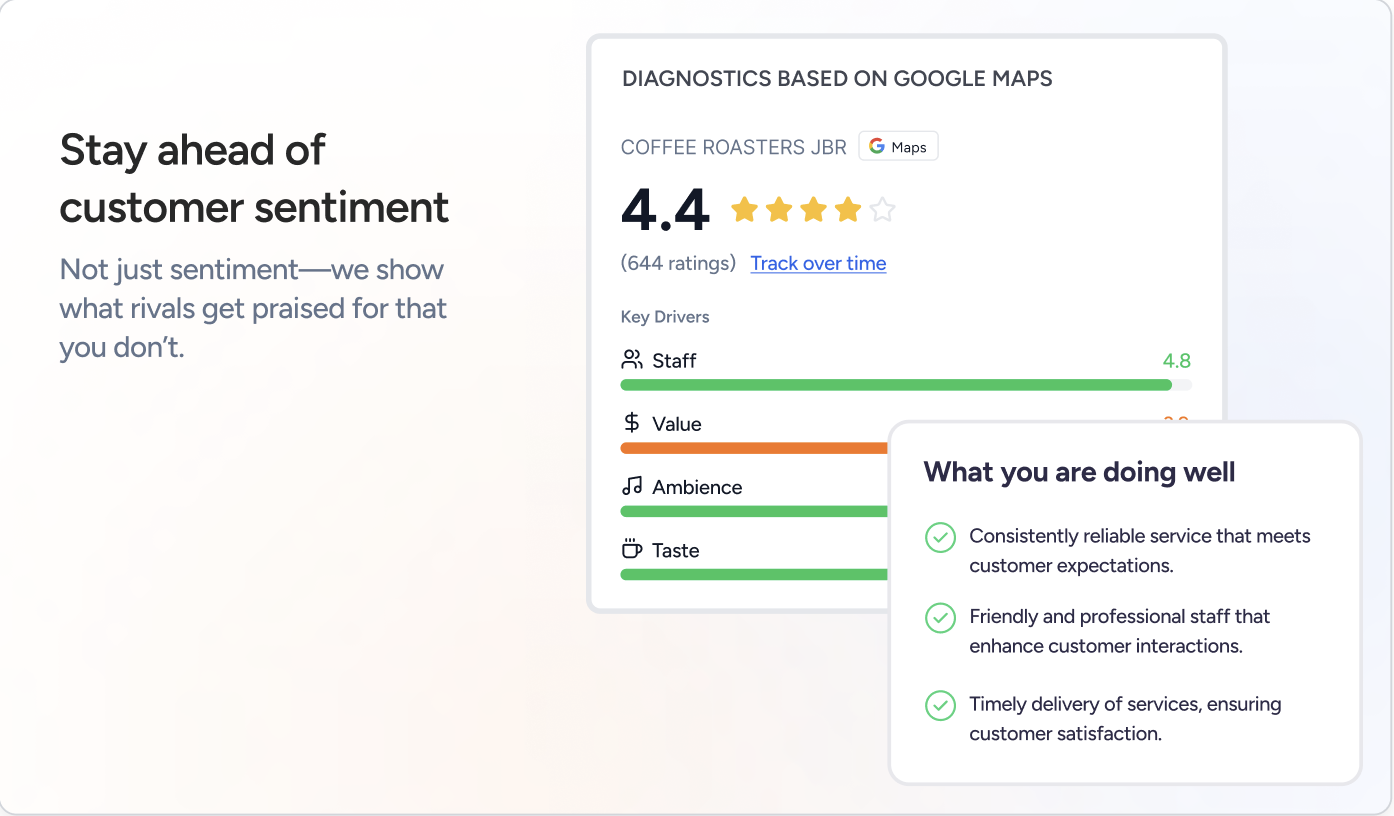Click the coffee cup Taste icon

(632, 550)
